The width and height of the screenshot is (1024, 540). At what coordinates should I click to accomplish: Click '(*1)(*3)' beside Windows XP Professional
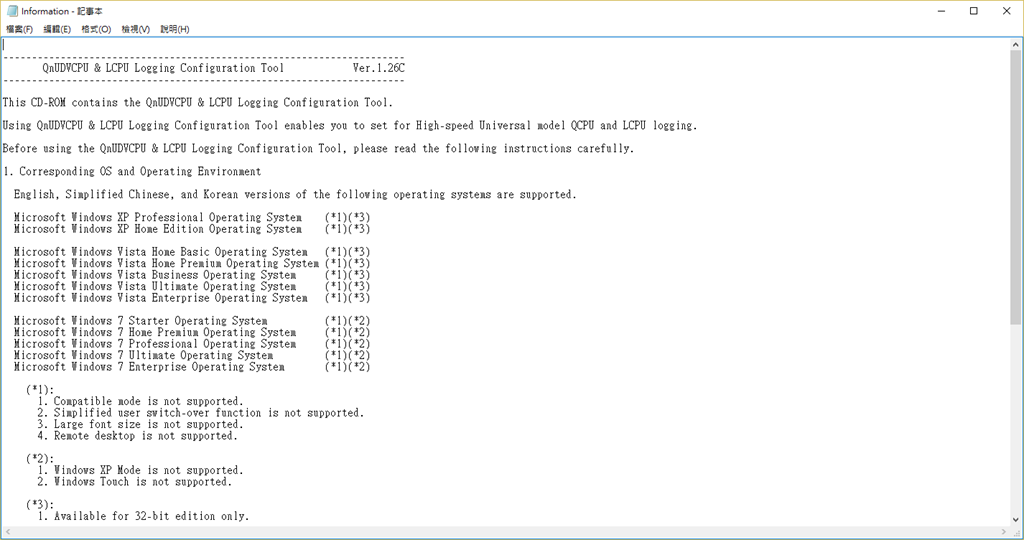point(347,217)
